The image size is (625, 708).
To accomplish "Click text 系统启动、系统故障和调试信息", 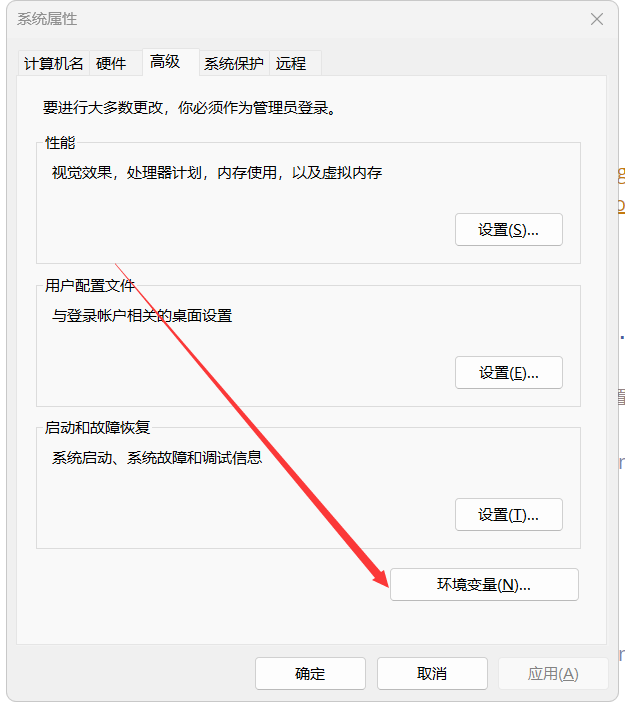I will point(157,457).
